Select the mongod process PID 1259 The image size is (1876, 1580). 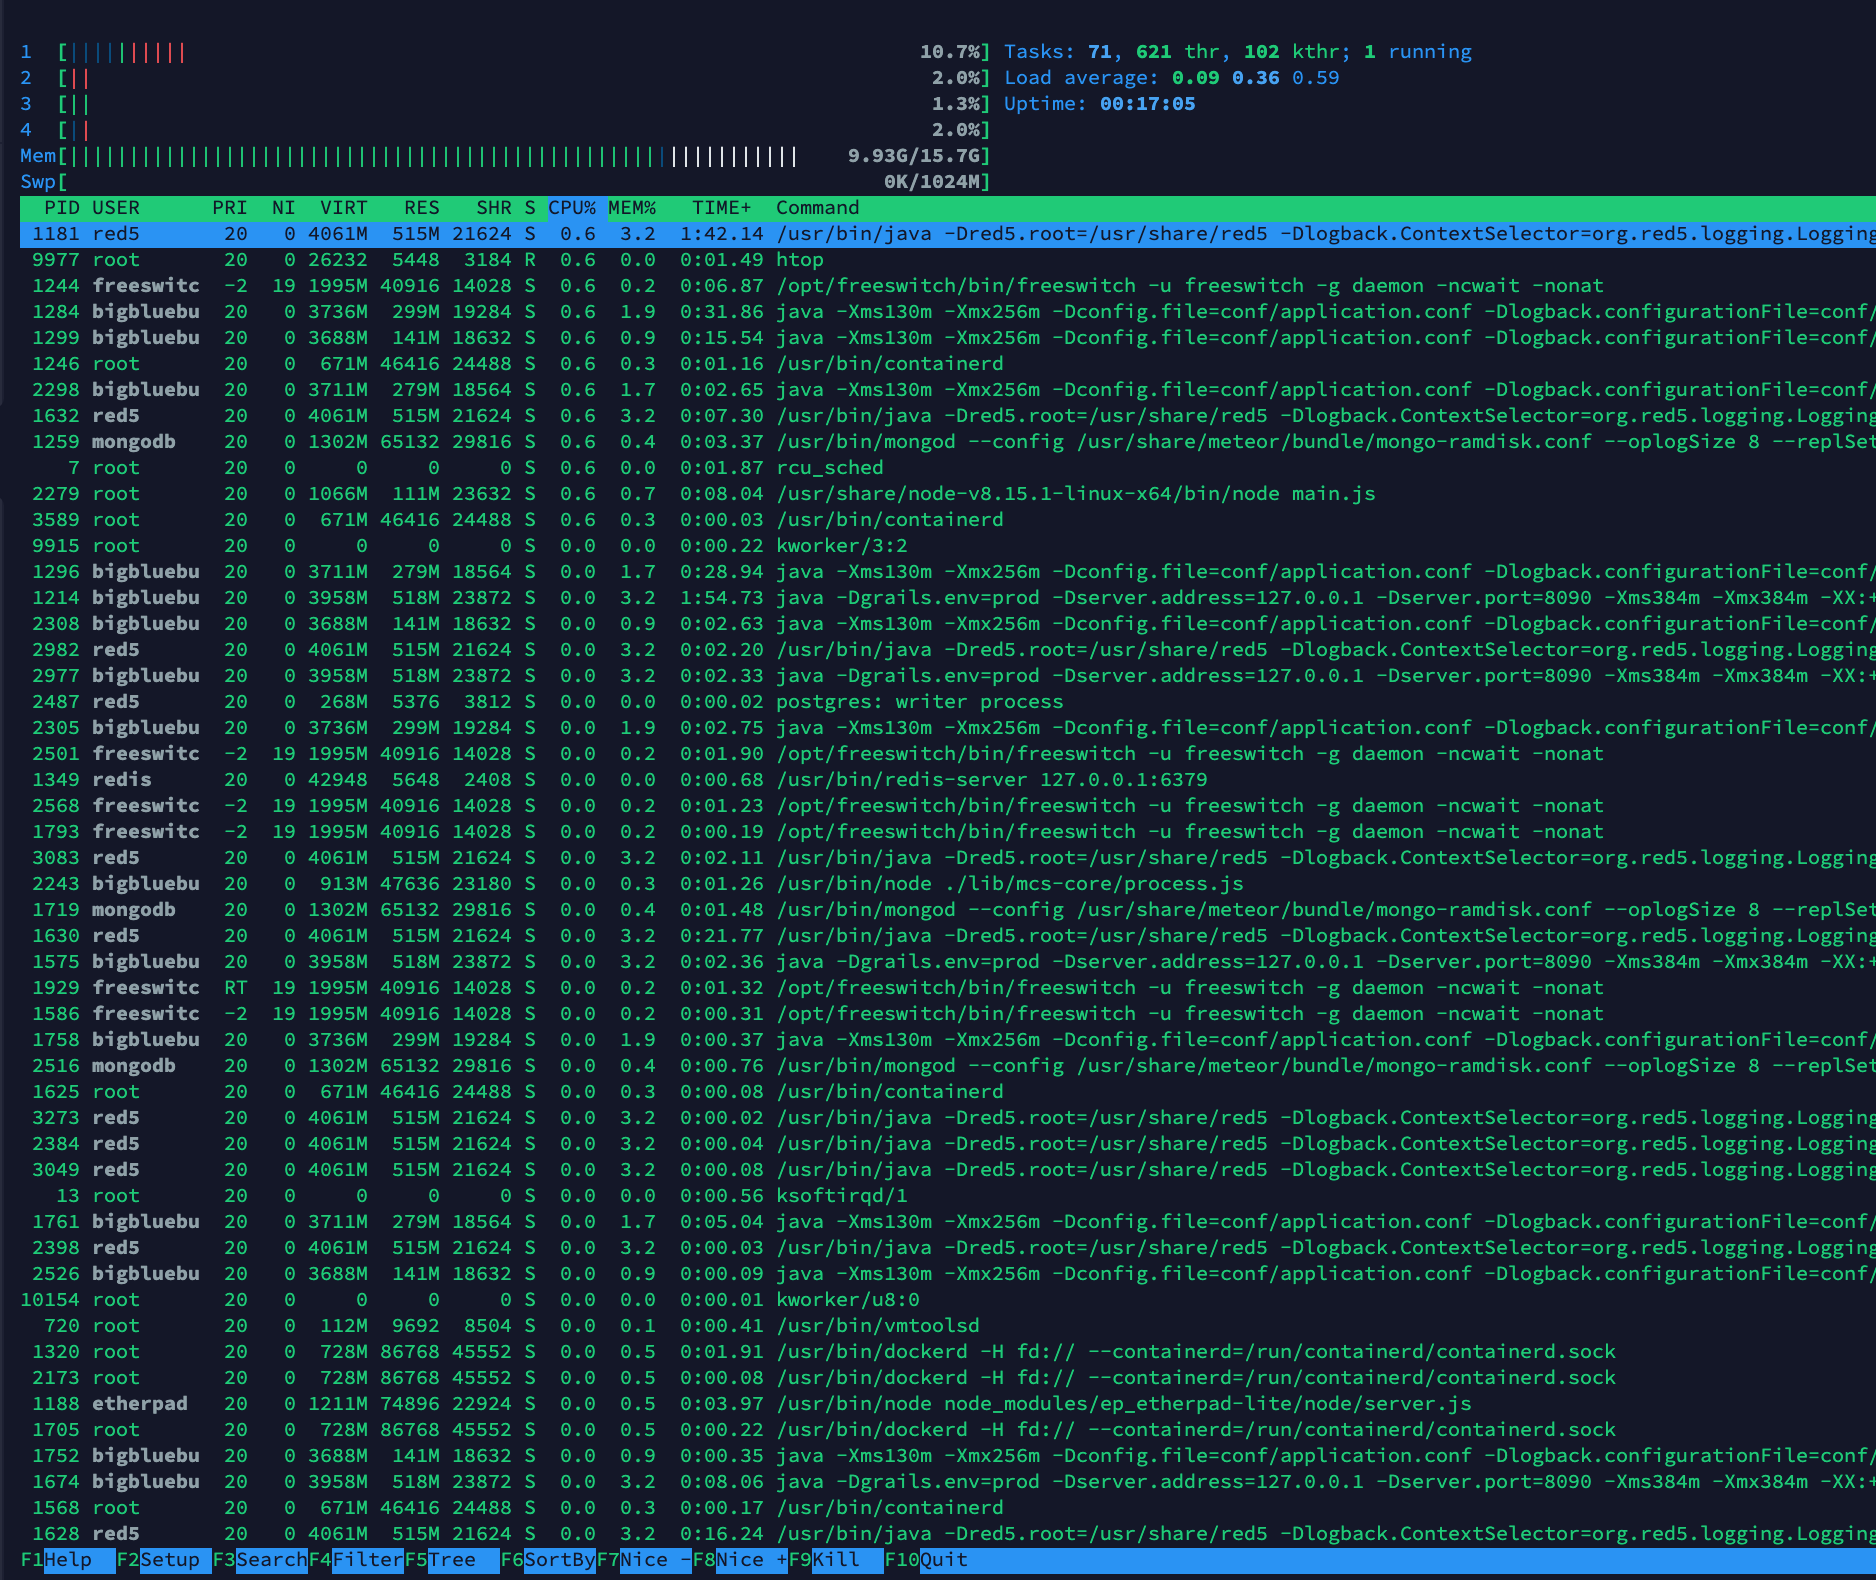click(x=948, y=442)
